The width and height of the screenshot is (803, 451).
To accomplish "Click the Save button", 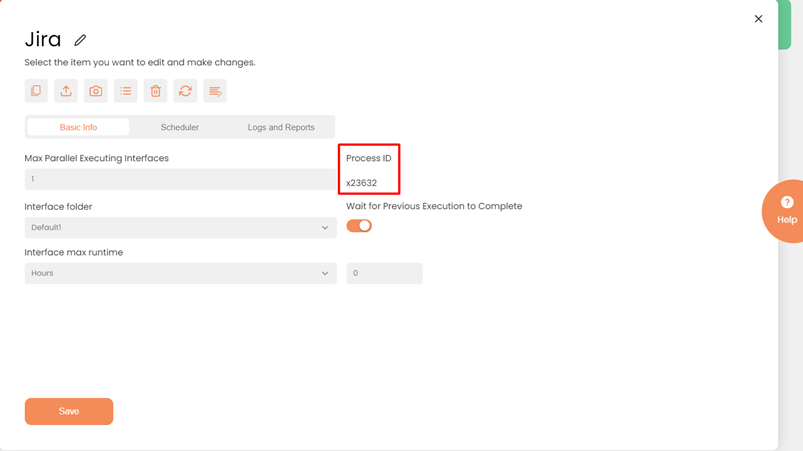I will (x=69, y=411).
